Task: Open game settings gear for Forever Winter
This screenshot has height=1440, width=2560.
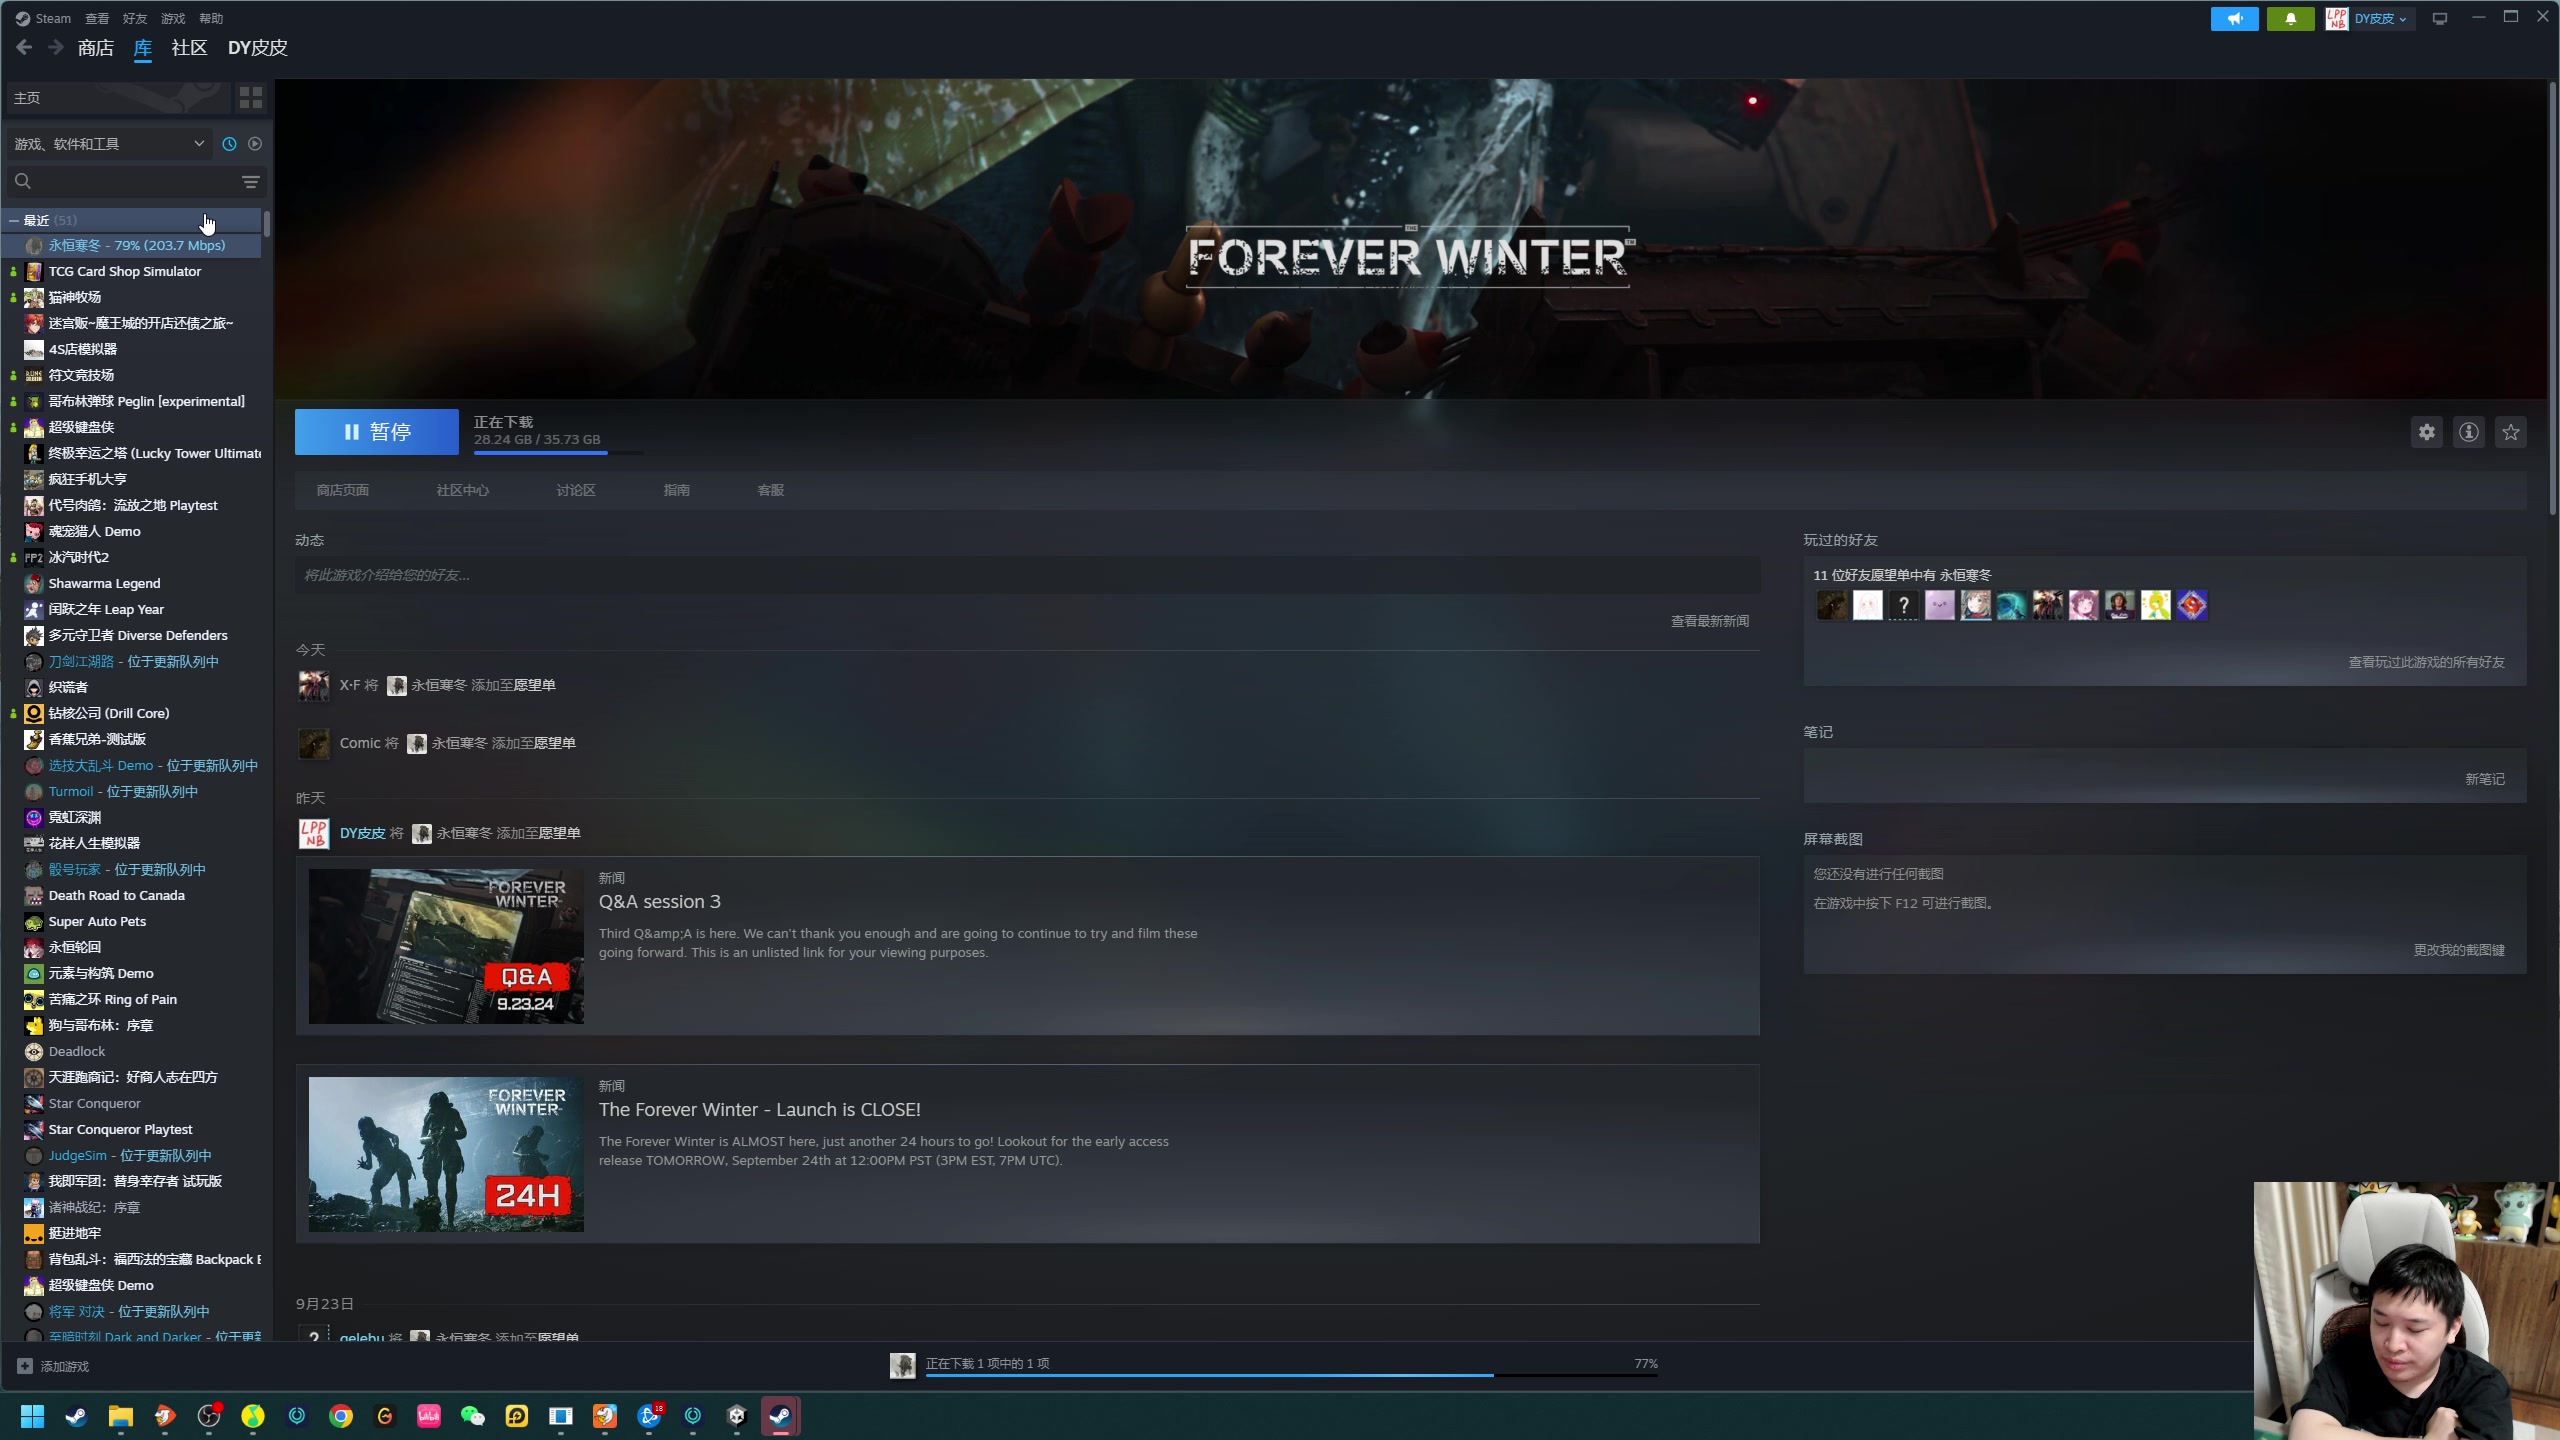Action: (2427, 432)
